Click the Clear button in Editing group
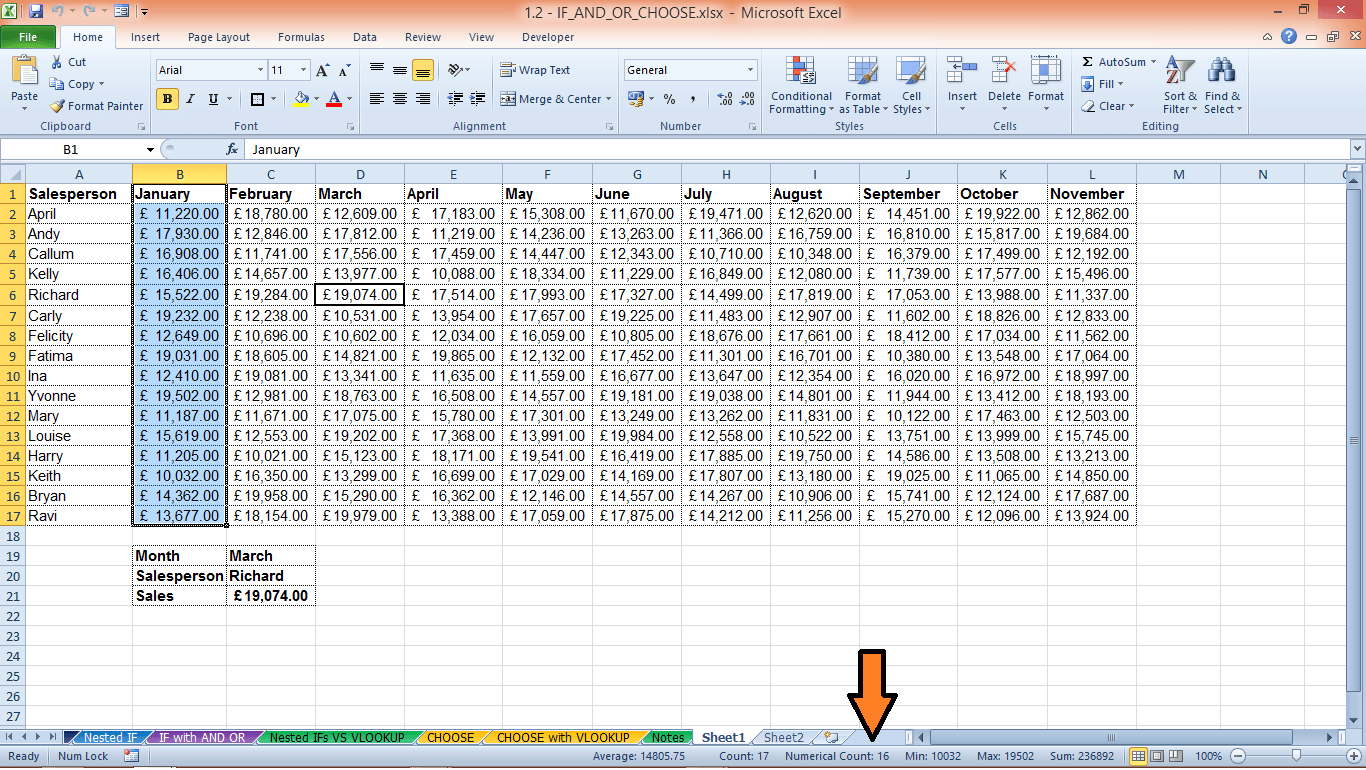 pyautogui.click(x=1110, y=106)
